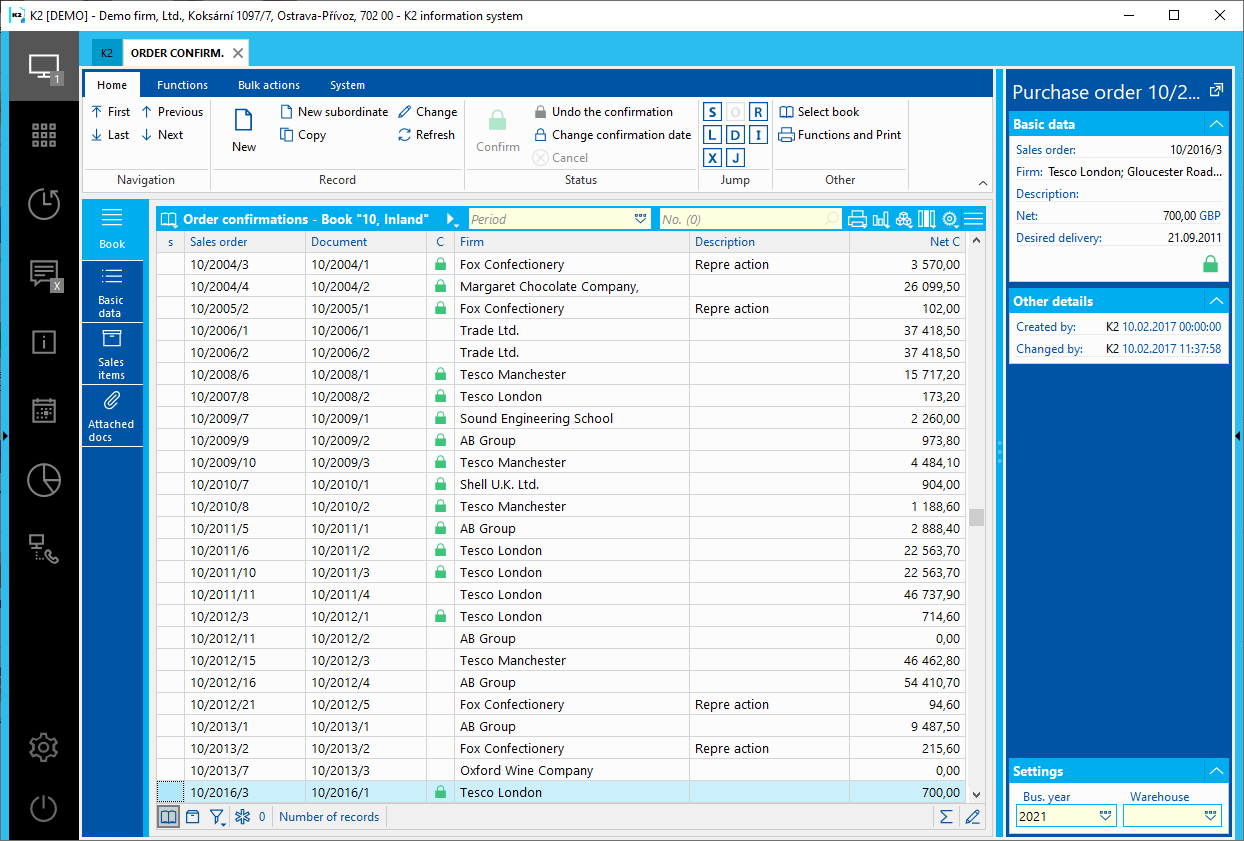Image resolution: width=1244 pixels, height=841 pixels.
Task: Click the calendar icon in left sidebar
Action: (x=44, y=410)
